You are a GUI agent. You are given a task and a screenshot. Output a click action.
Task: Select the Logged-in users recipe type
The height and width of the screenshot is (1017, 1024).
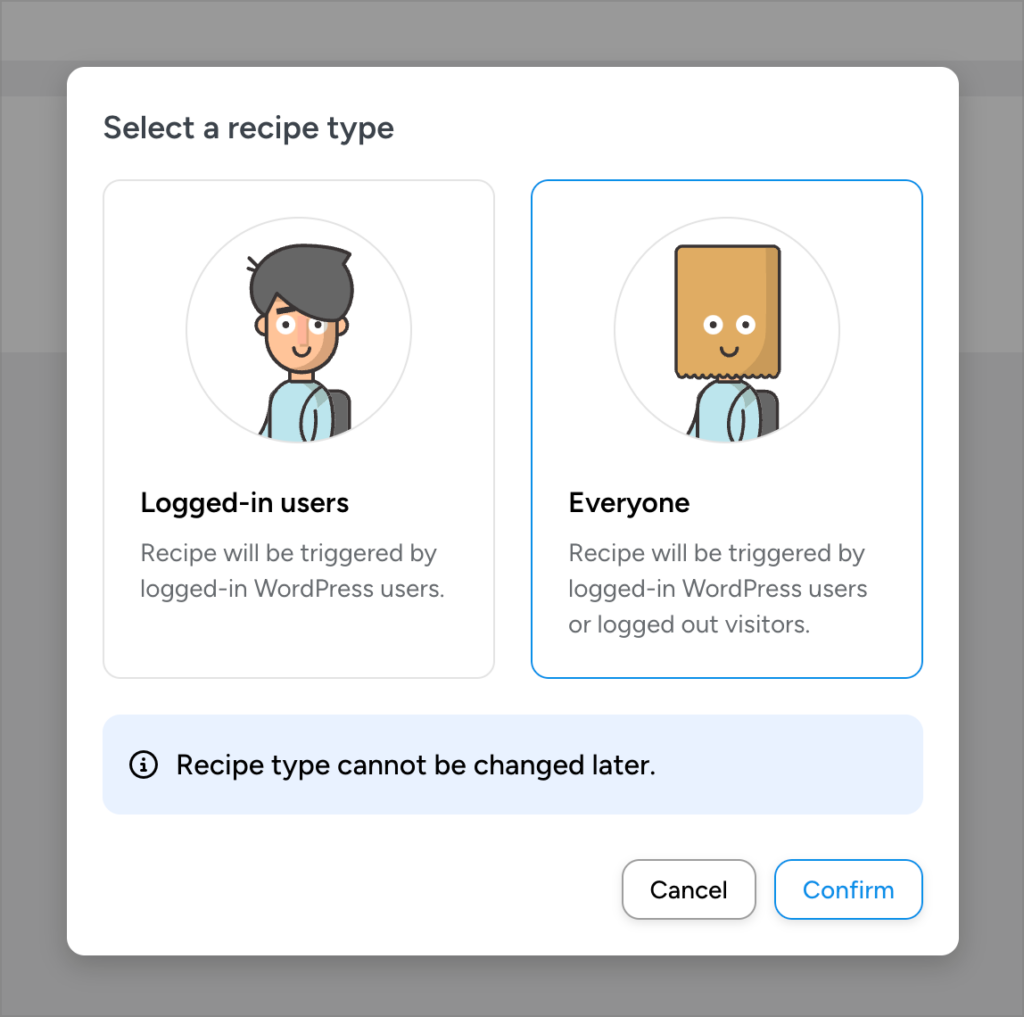298,428
